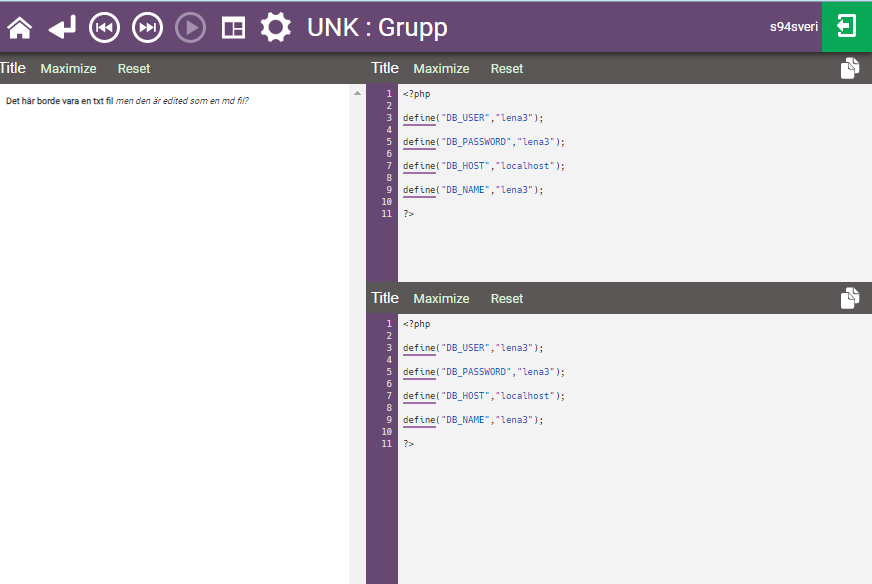Click the DB_HOST define line in lower pane
Image resolution: width=872 pixels, height=584 pixels.
tap(484, 396)
